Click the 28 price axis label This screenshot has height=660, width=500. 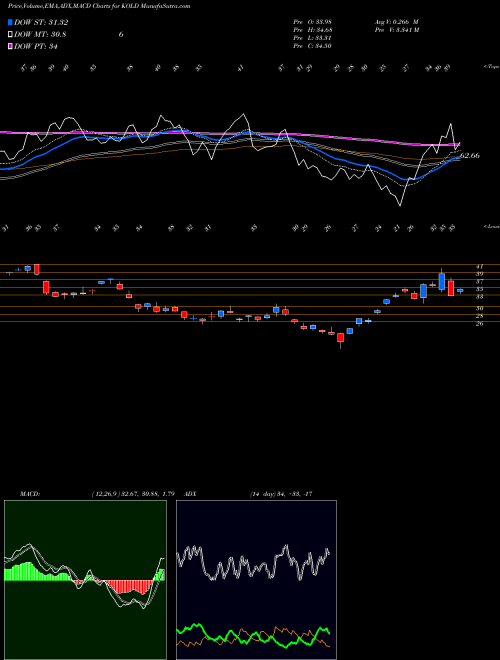(x=479, y=316)
